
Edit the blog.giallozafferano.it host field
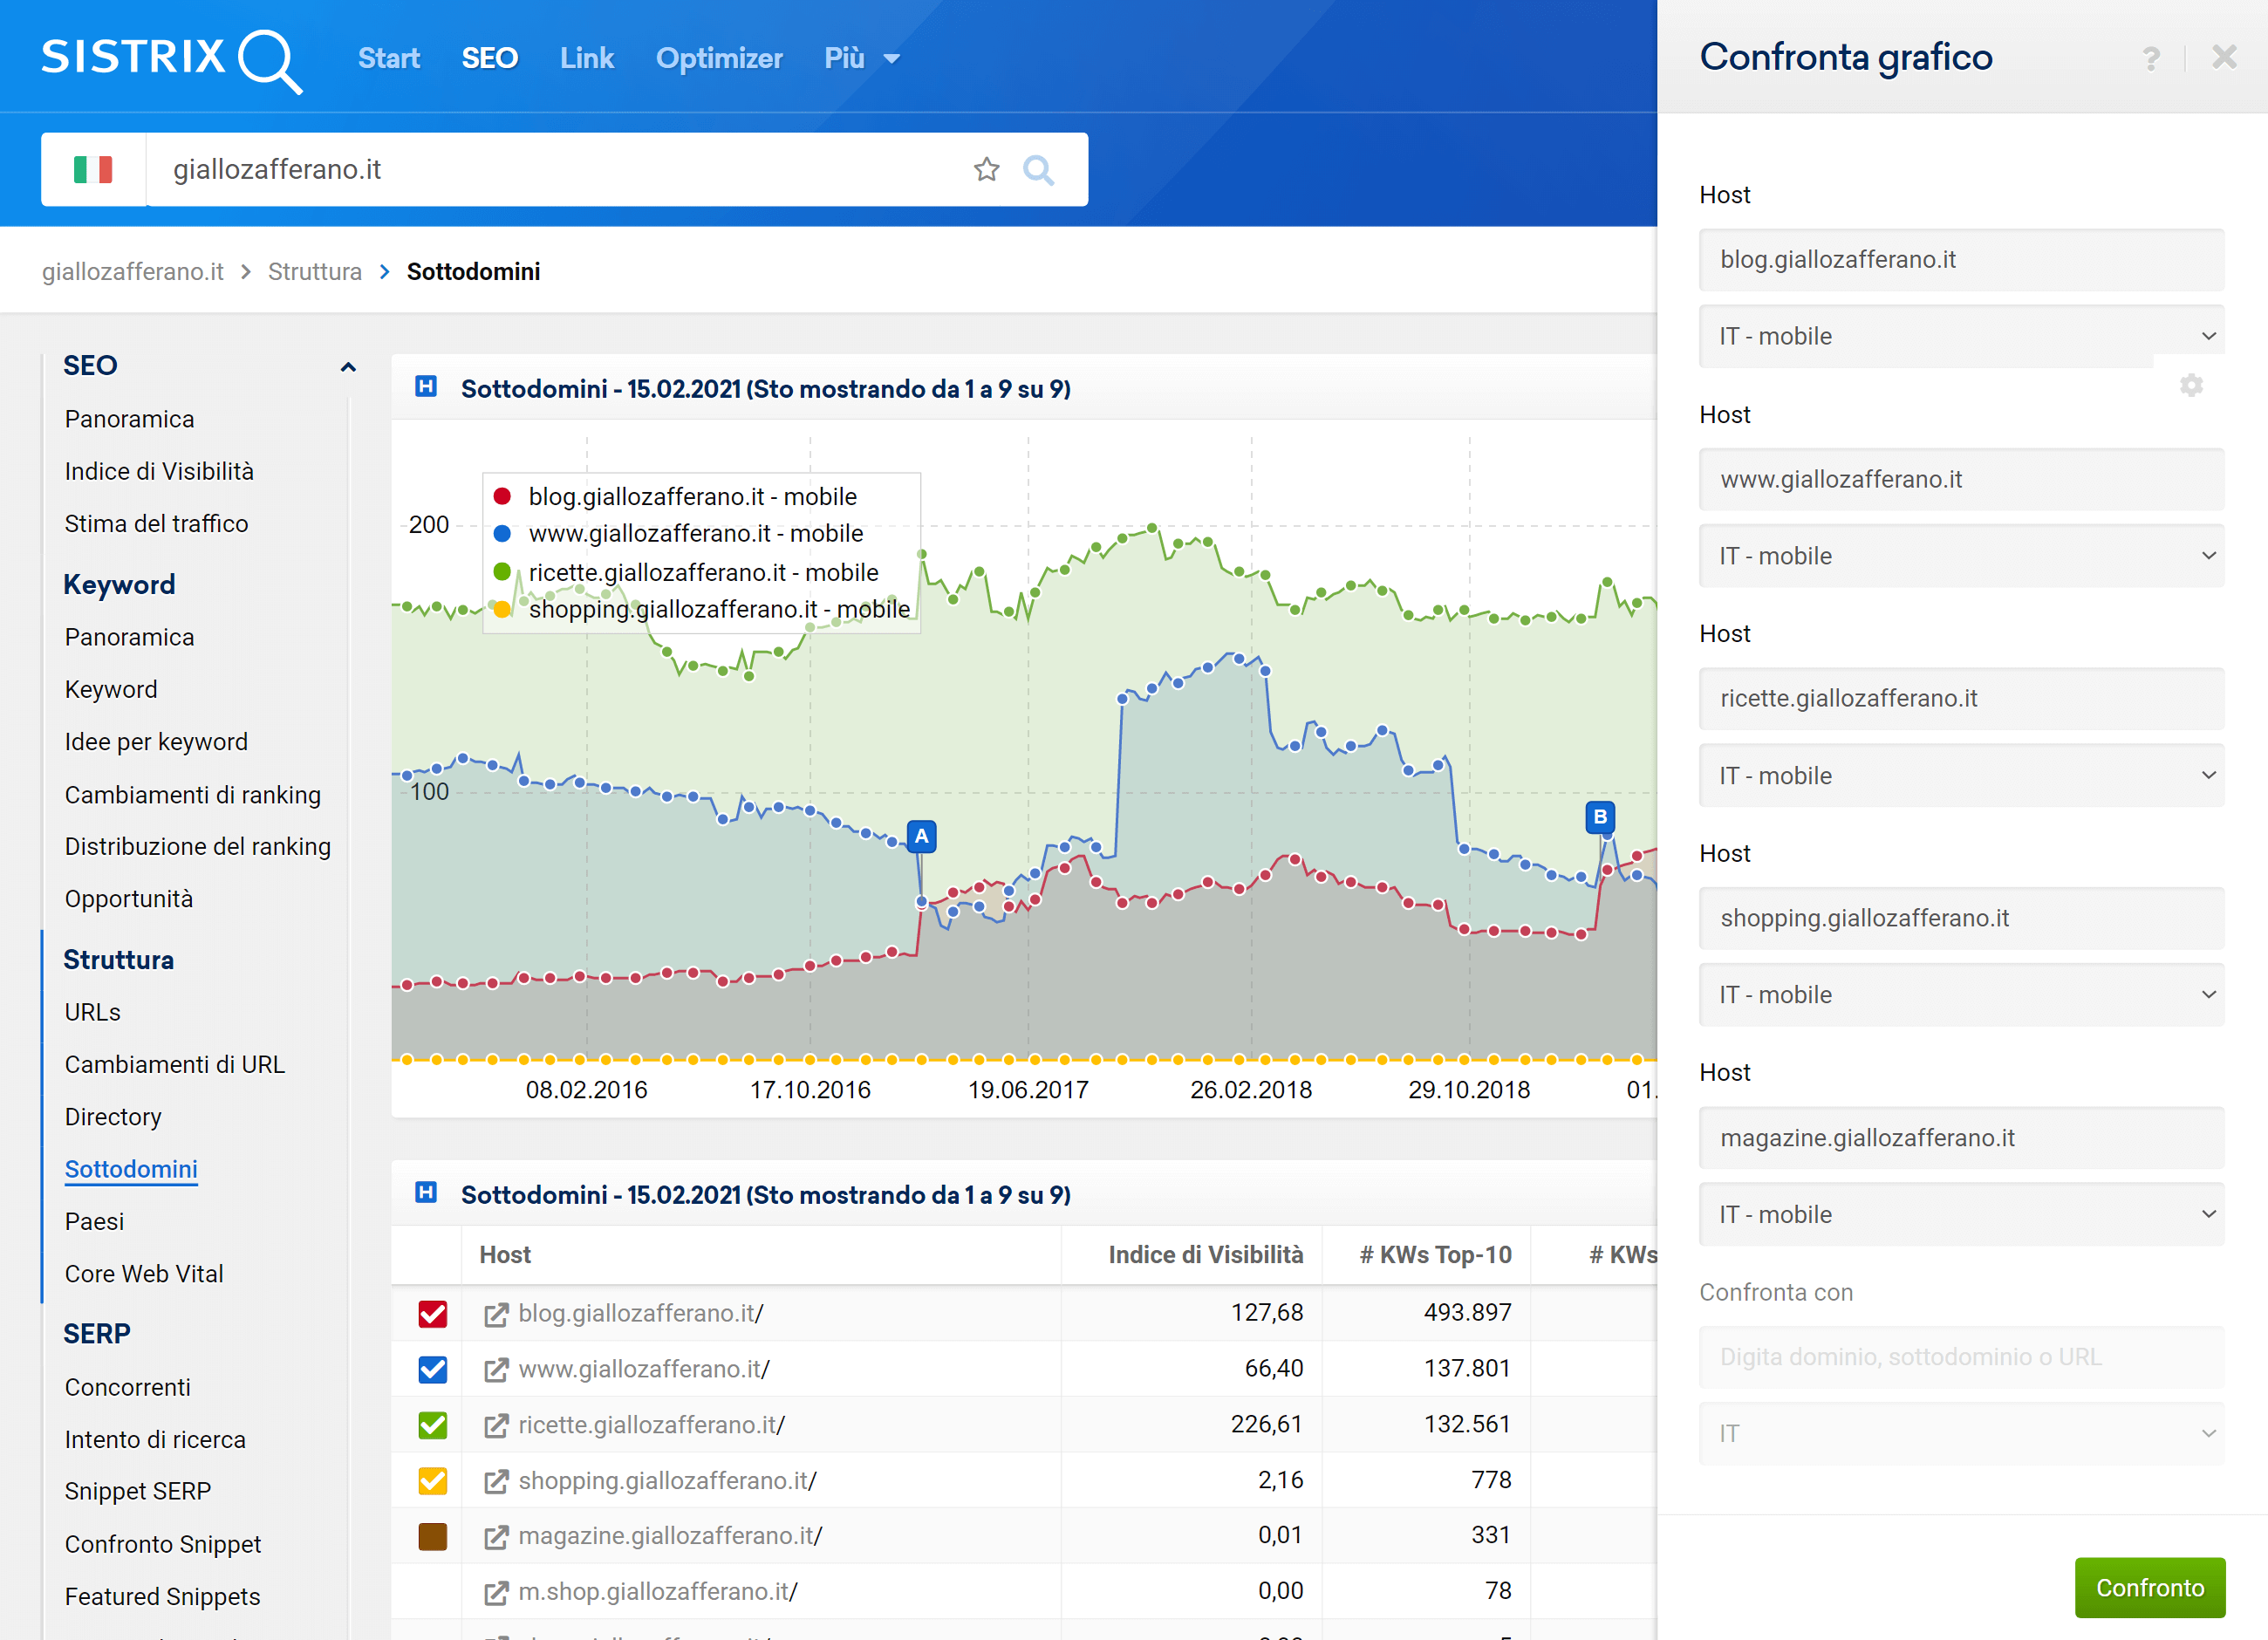(x=1960, y=260)
